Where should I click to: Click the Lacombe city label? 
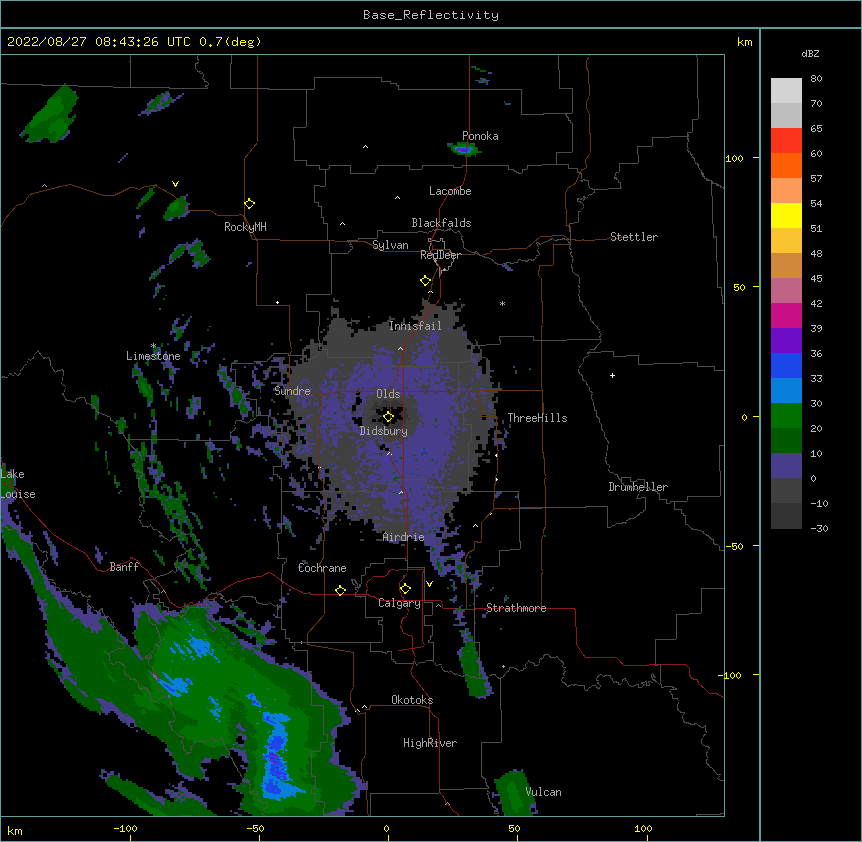(x=450, y=191)
